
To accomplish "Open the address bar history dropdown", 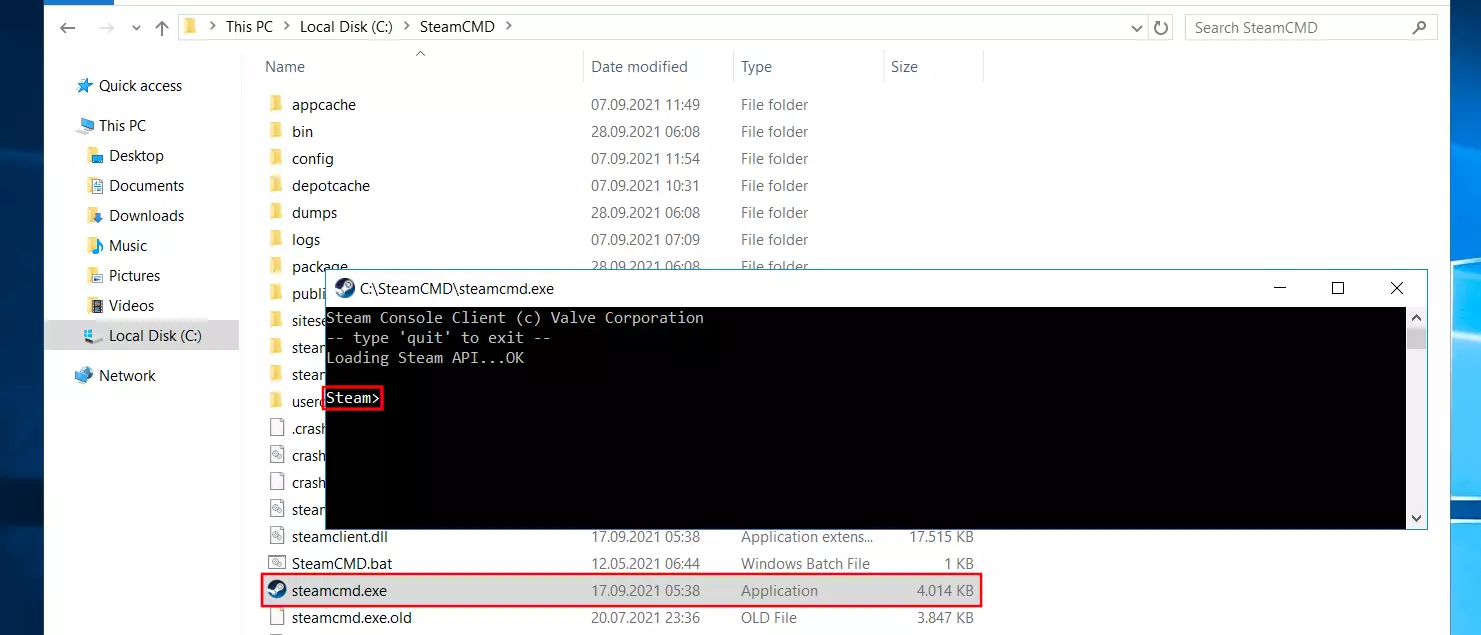I will pos(1136,28).
